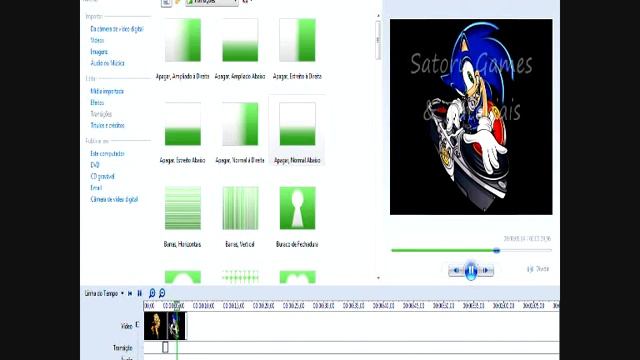Open the 'Transições' link in sidebar

(101, 114)
